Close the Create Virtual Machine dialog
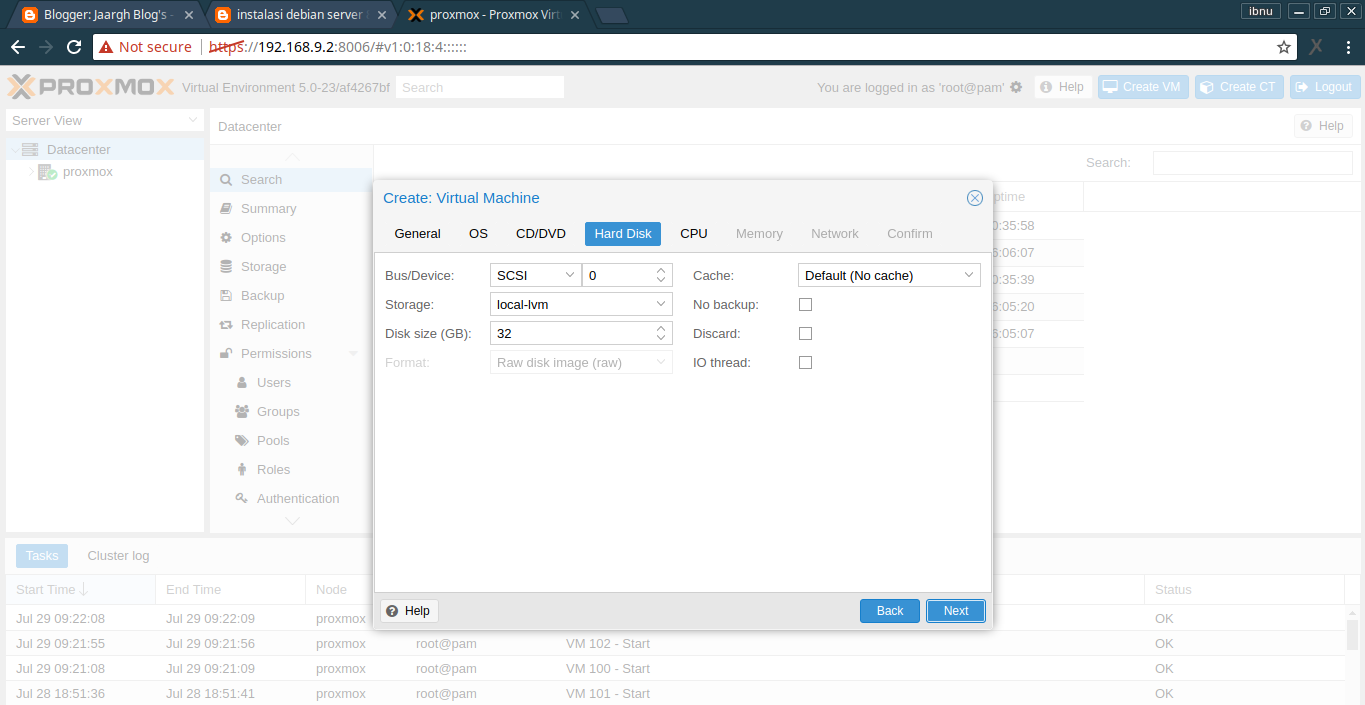The height and width of the screenshot is (705, 1365). point(975,198)
